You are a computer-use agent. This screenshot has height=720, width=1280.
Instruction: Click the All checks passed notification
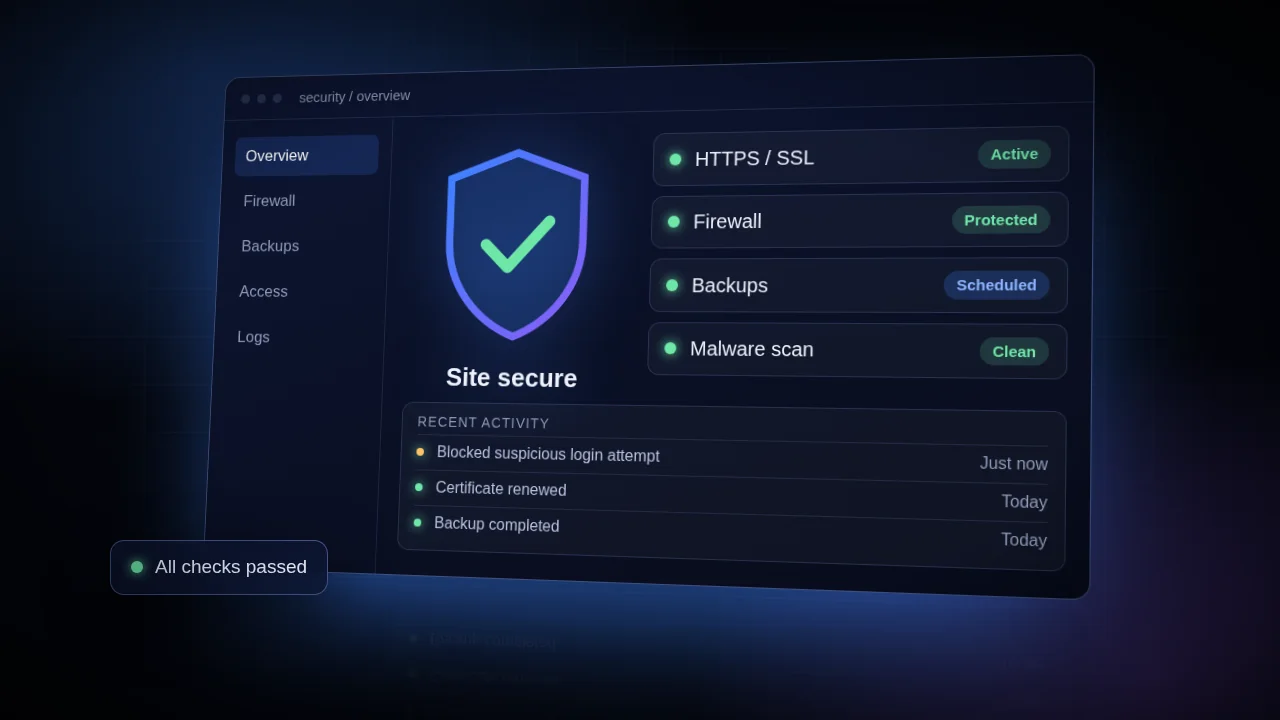pos(219,567)
